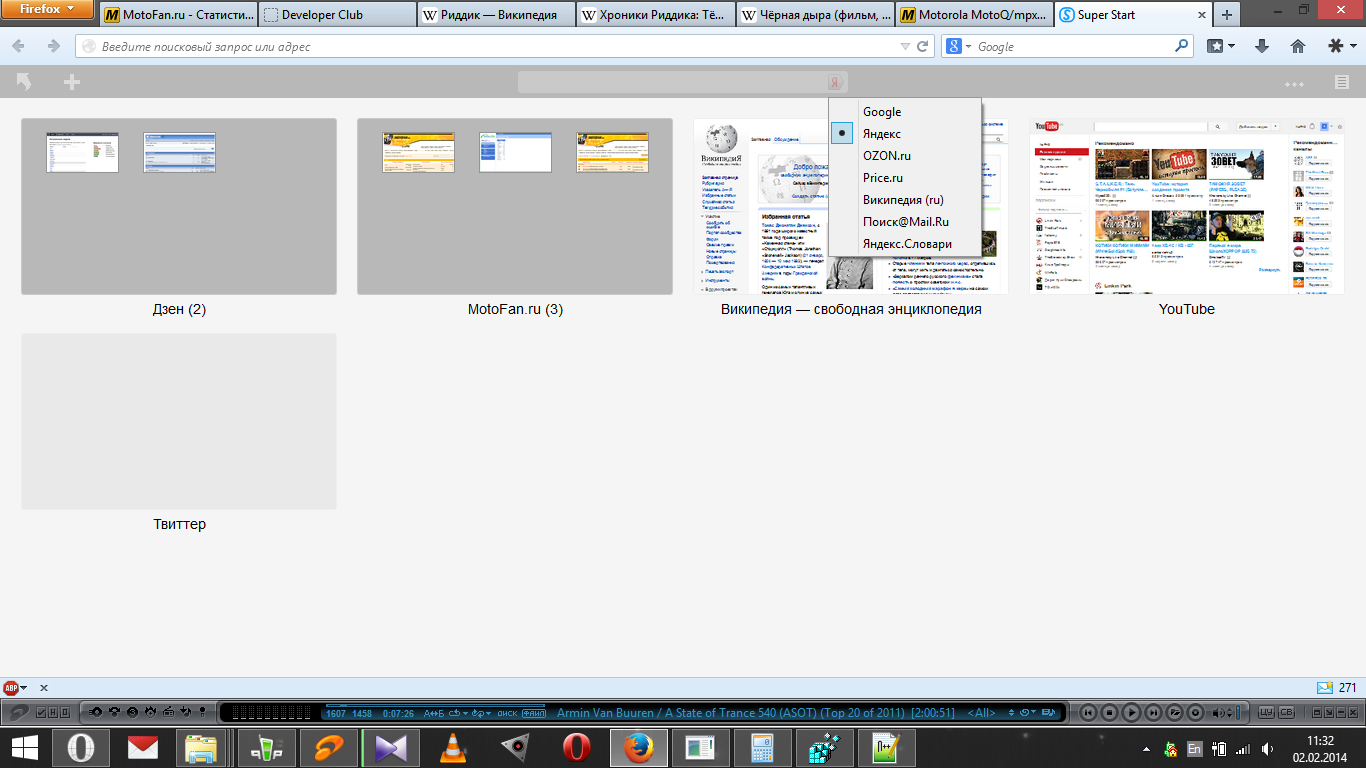This screenshot has height=768, width=1366.
Task: Click the Super Start search field
Action: pyautogui.click(x=672, y=82)
